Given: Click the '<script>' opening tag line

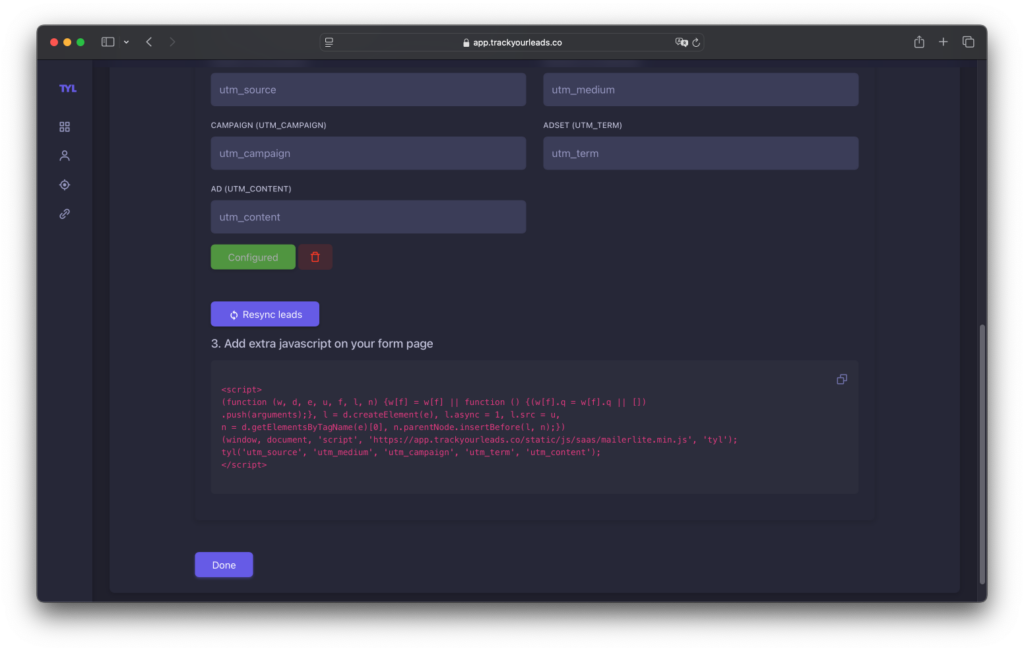Looking at the screenshot, I should [x=242, y=389].
